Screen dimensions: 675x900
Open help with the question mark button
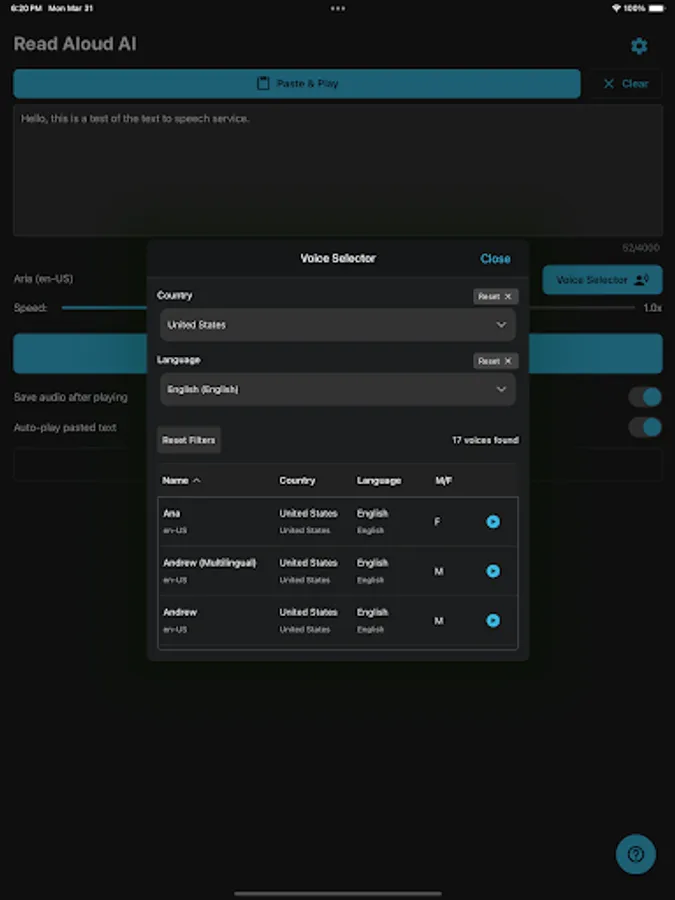pyautogui.click(x=636, y=855)
